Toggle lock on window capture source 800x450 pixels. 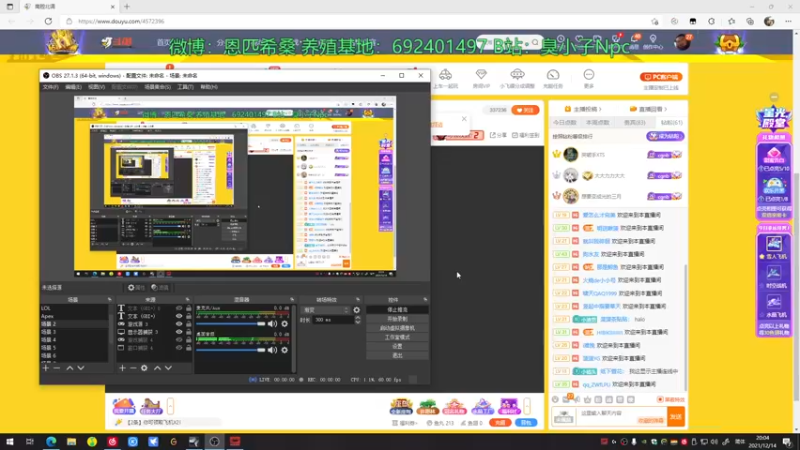pyautogui.click(x=189, y=347)
